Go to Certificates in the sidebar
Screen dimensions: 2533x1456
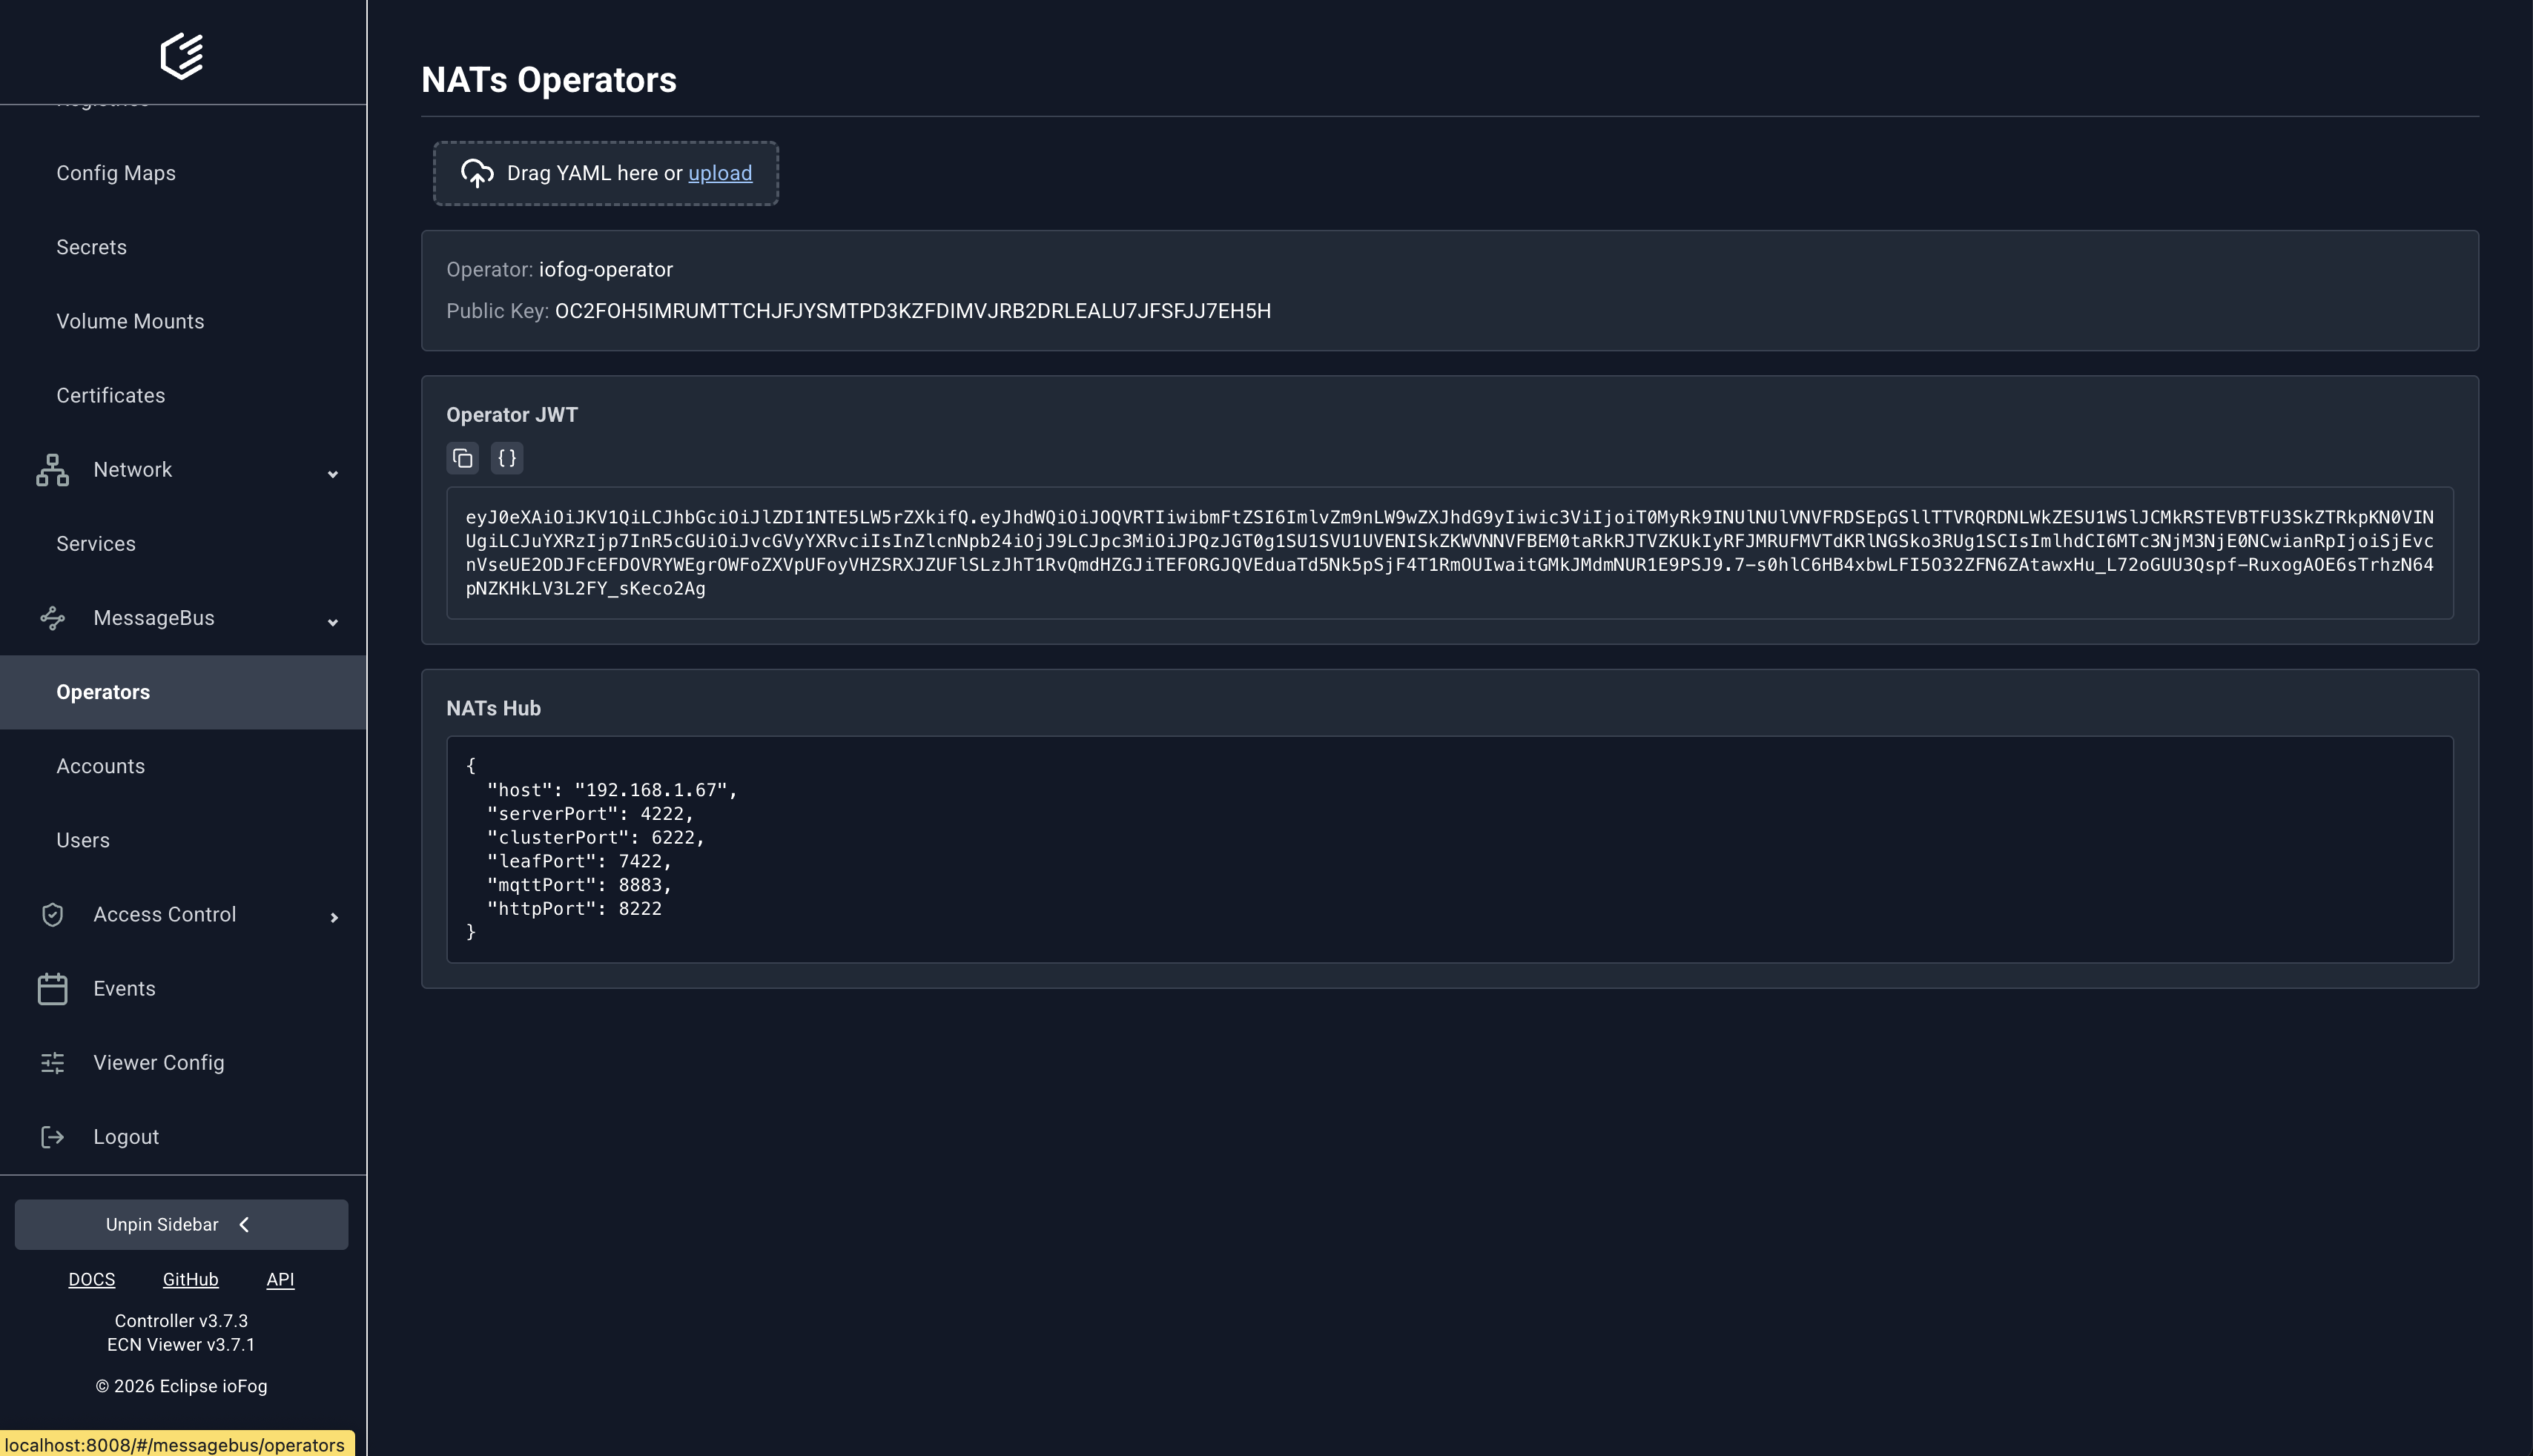(x=110, y=395)
